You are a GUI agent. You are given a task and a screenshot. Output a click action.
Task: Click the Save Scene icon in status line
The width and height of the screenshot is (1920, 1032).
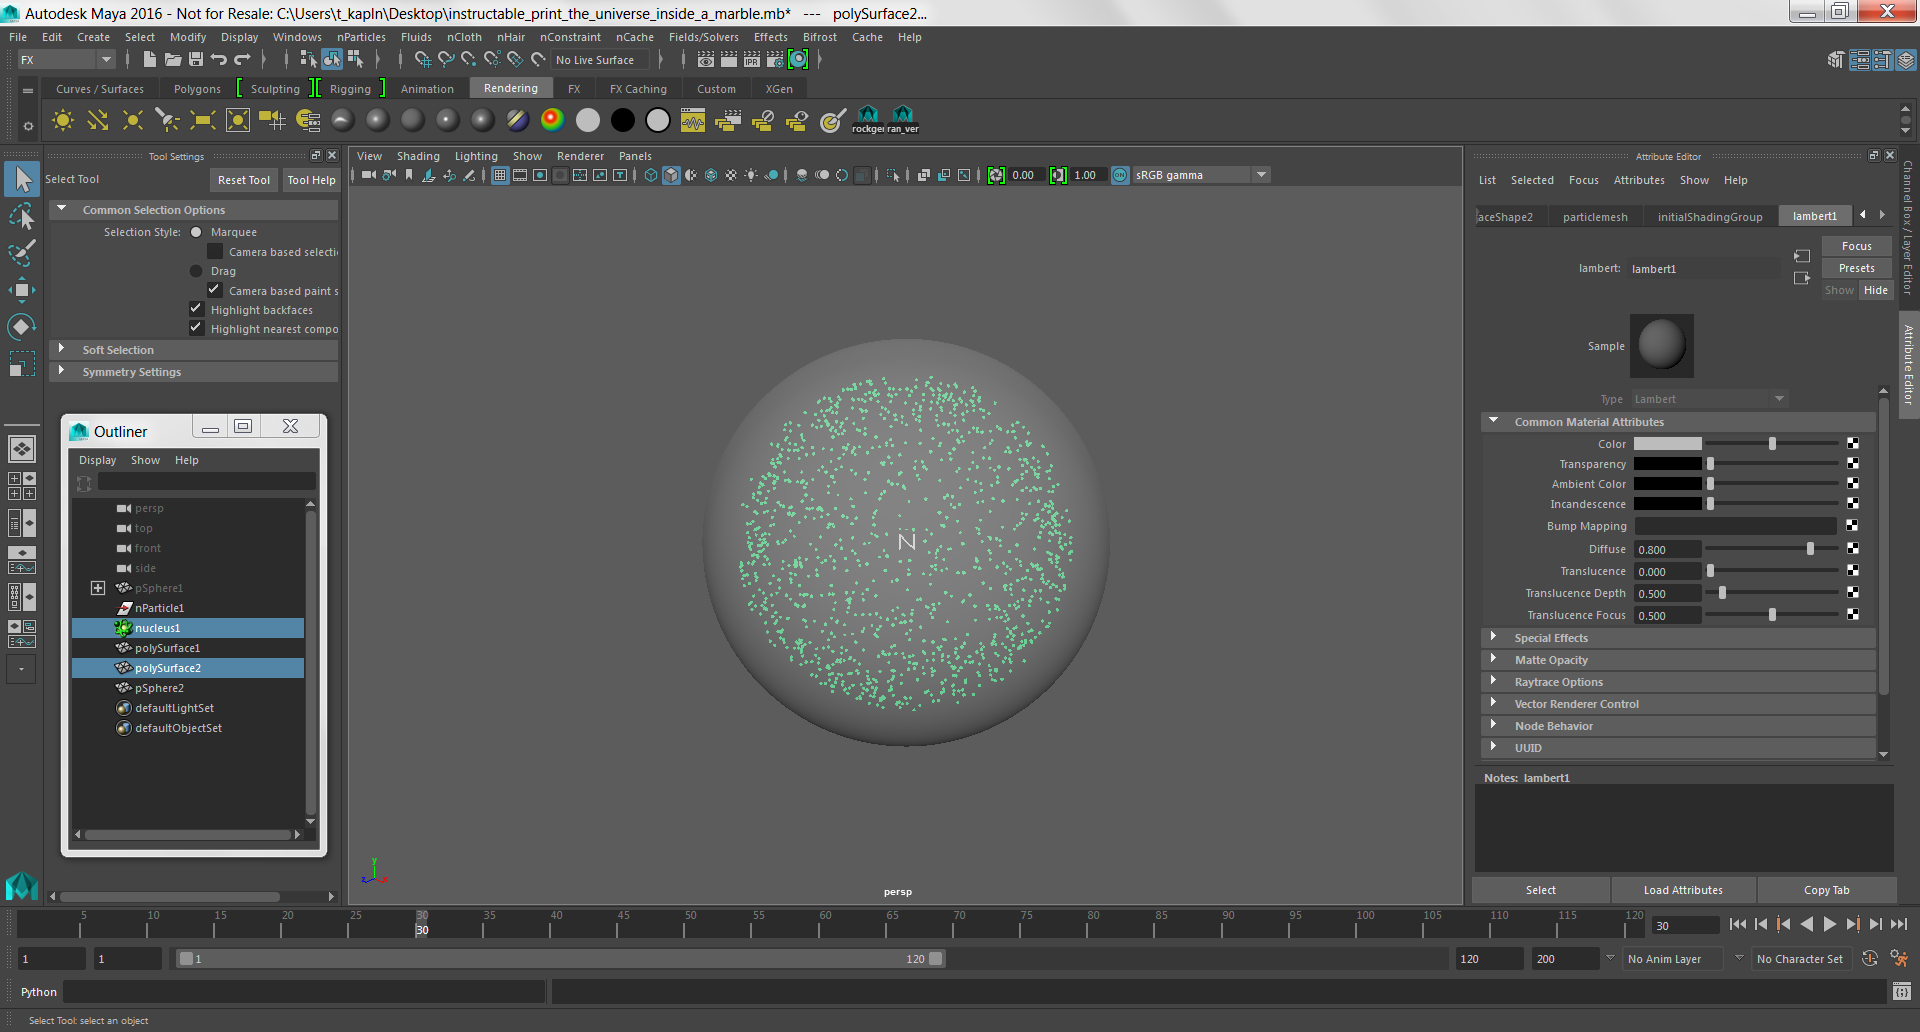coord(196,60)
